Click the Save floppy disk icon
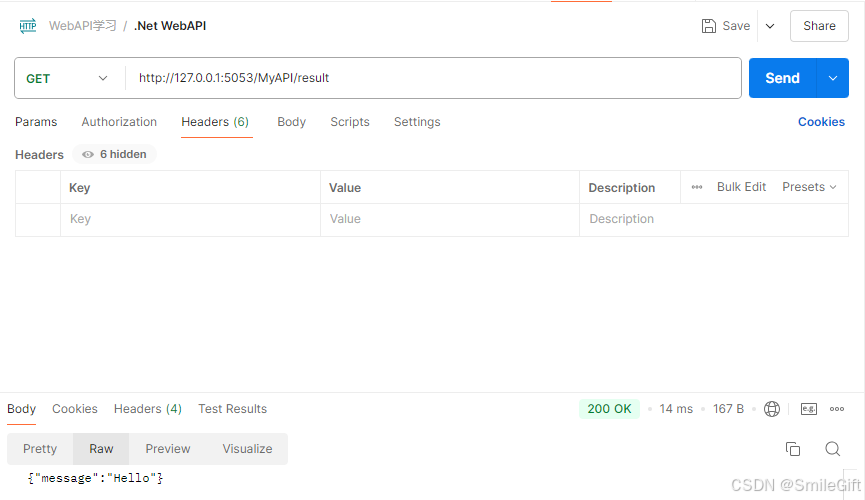The width and height of the screenshot is (865, 500). [x=709, y=26]
